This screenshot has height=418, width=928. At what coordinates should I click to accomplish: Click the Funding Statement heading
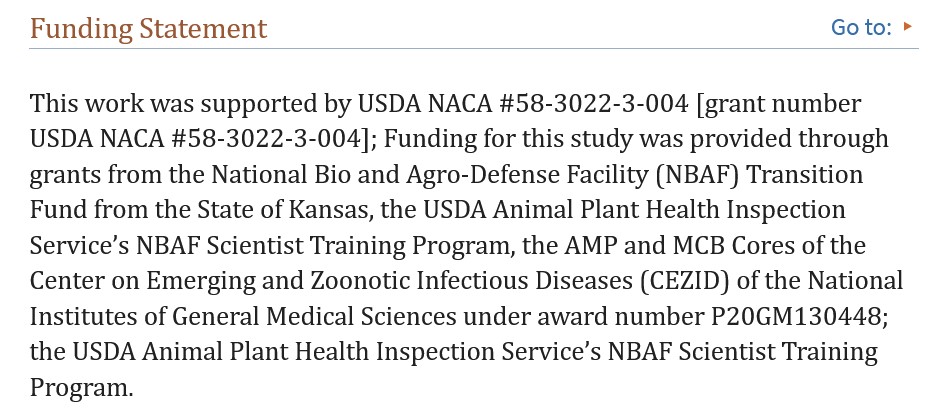(x=149, y=28)
